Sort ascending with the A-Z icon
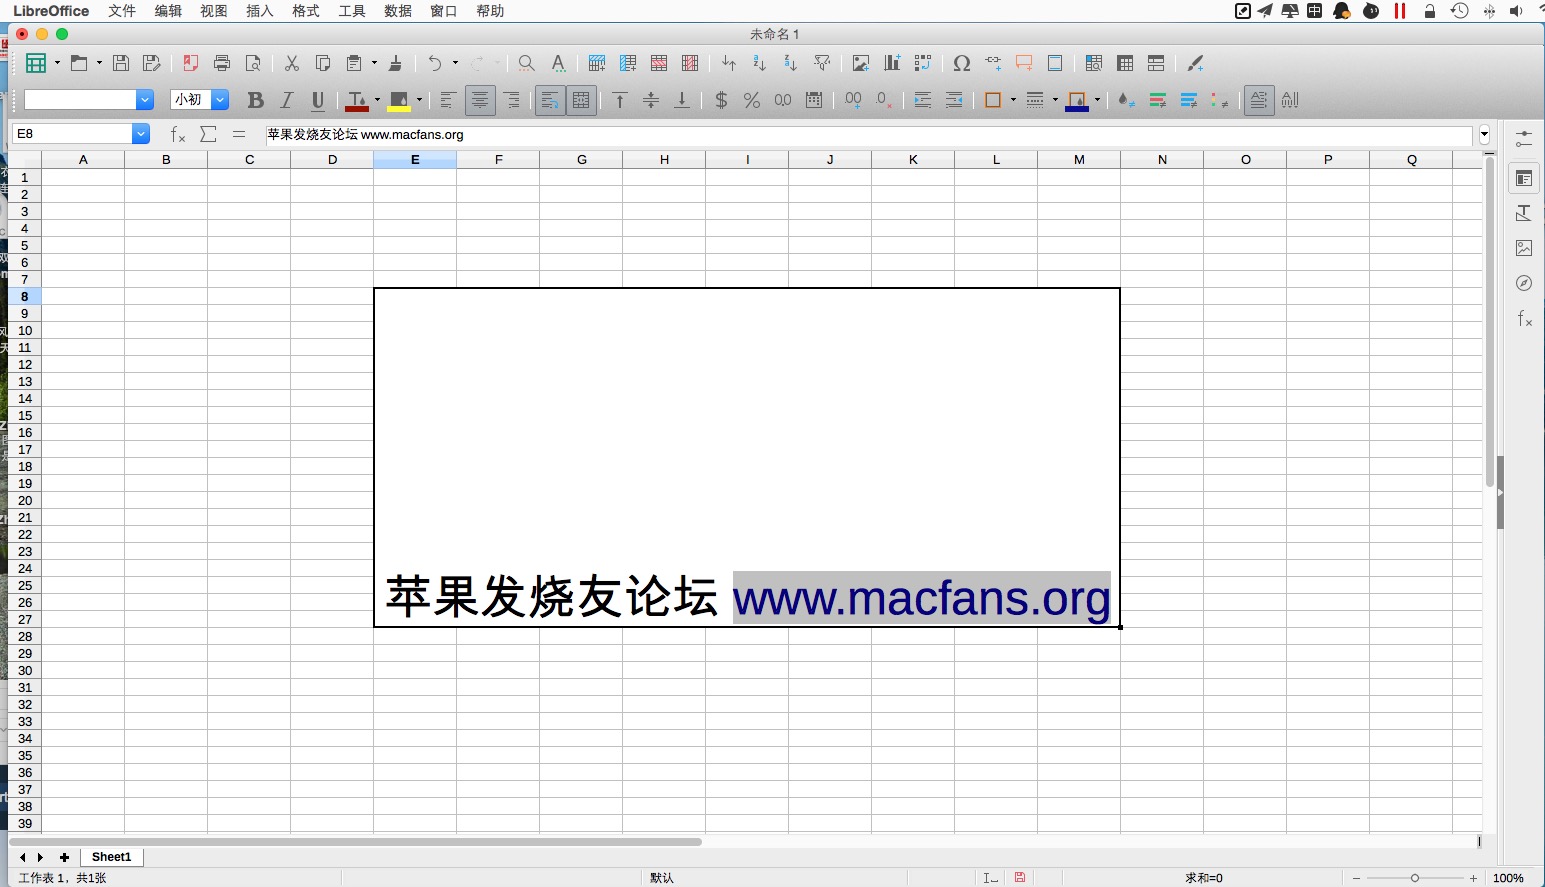This screenshot has width=1545, height=887. coord(760,63)
